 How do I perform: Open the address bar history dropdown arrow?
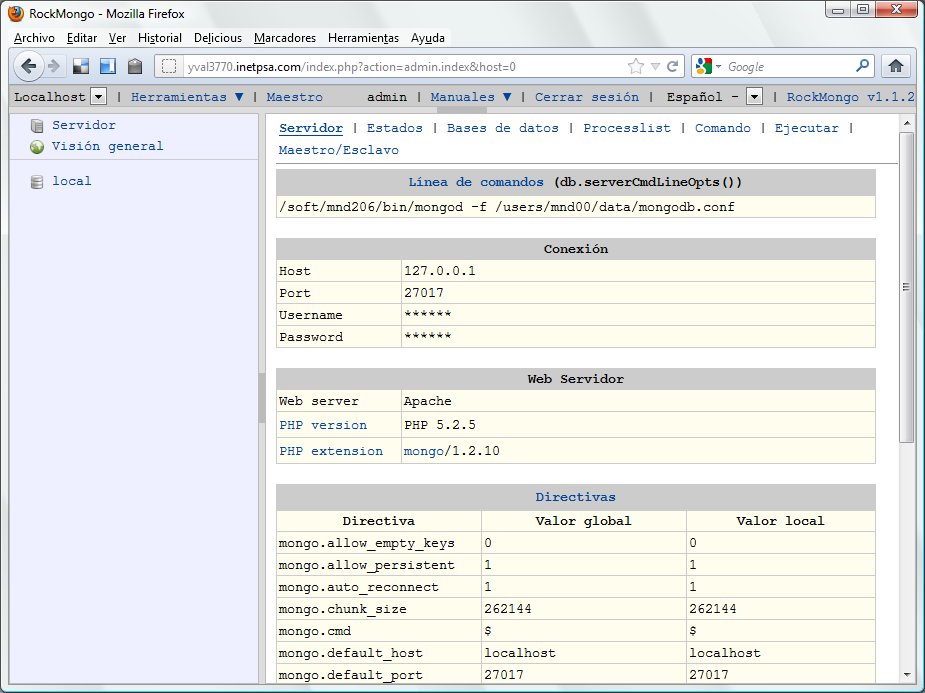655,67
